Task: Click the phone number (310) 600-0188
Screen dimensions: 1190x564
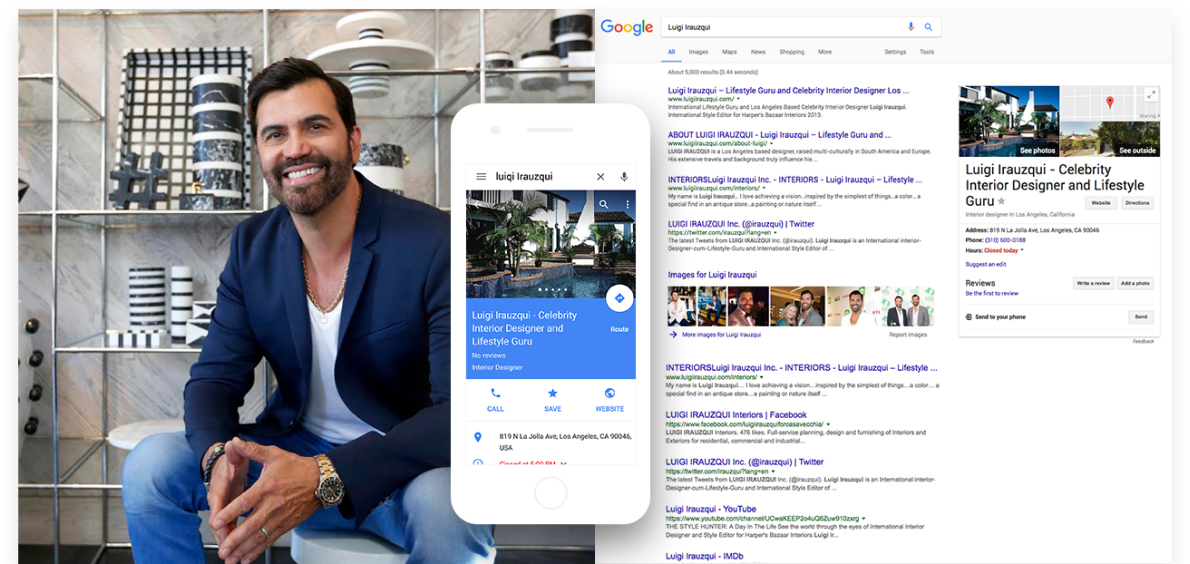Action: pyautogui.click(x=1005, y=240)
